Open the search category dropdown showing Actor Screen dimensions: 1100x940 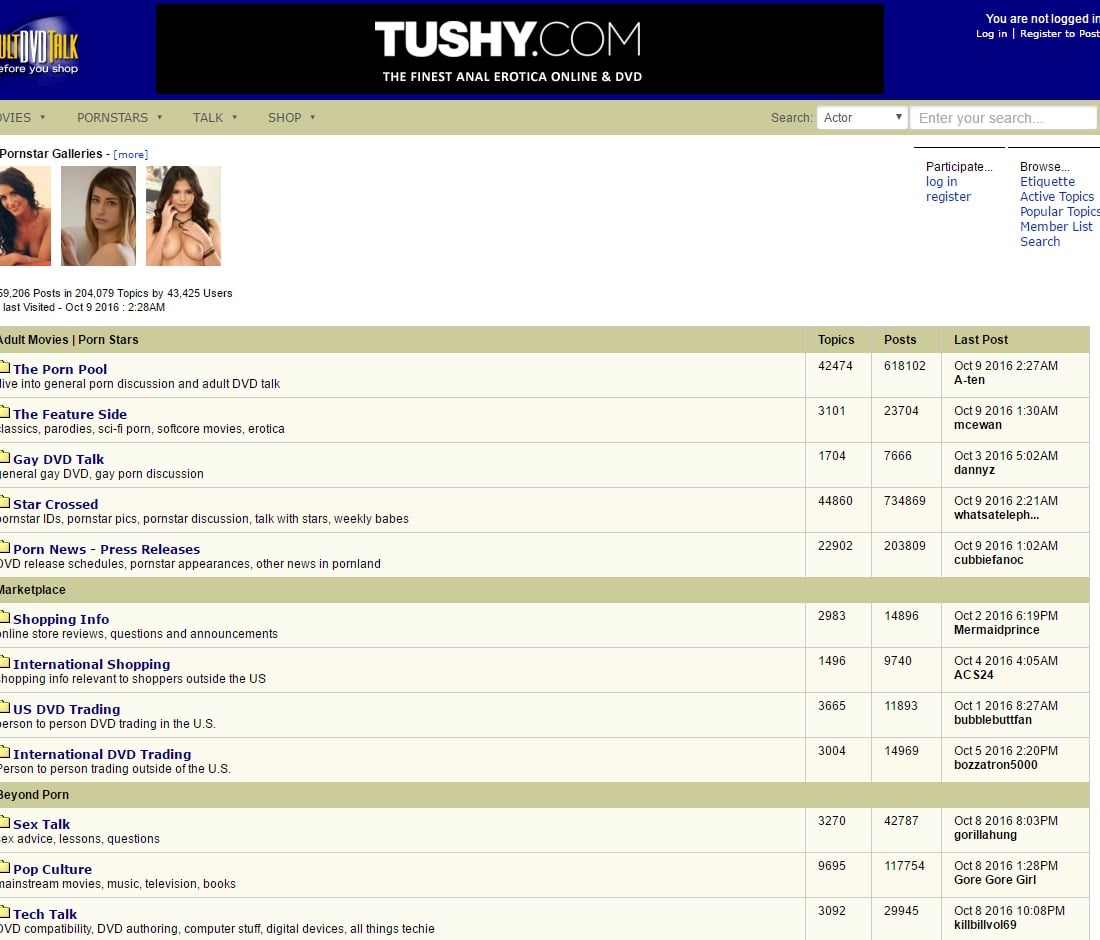coord(862,118)
